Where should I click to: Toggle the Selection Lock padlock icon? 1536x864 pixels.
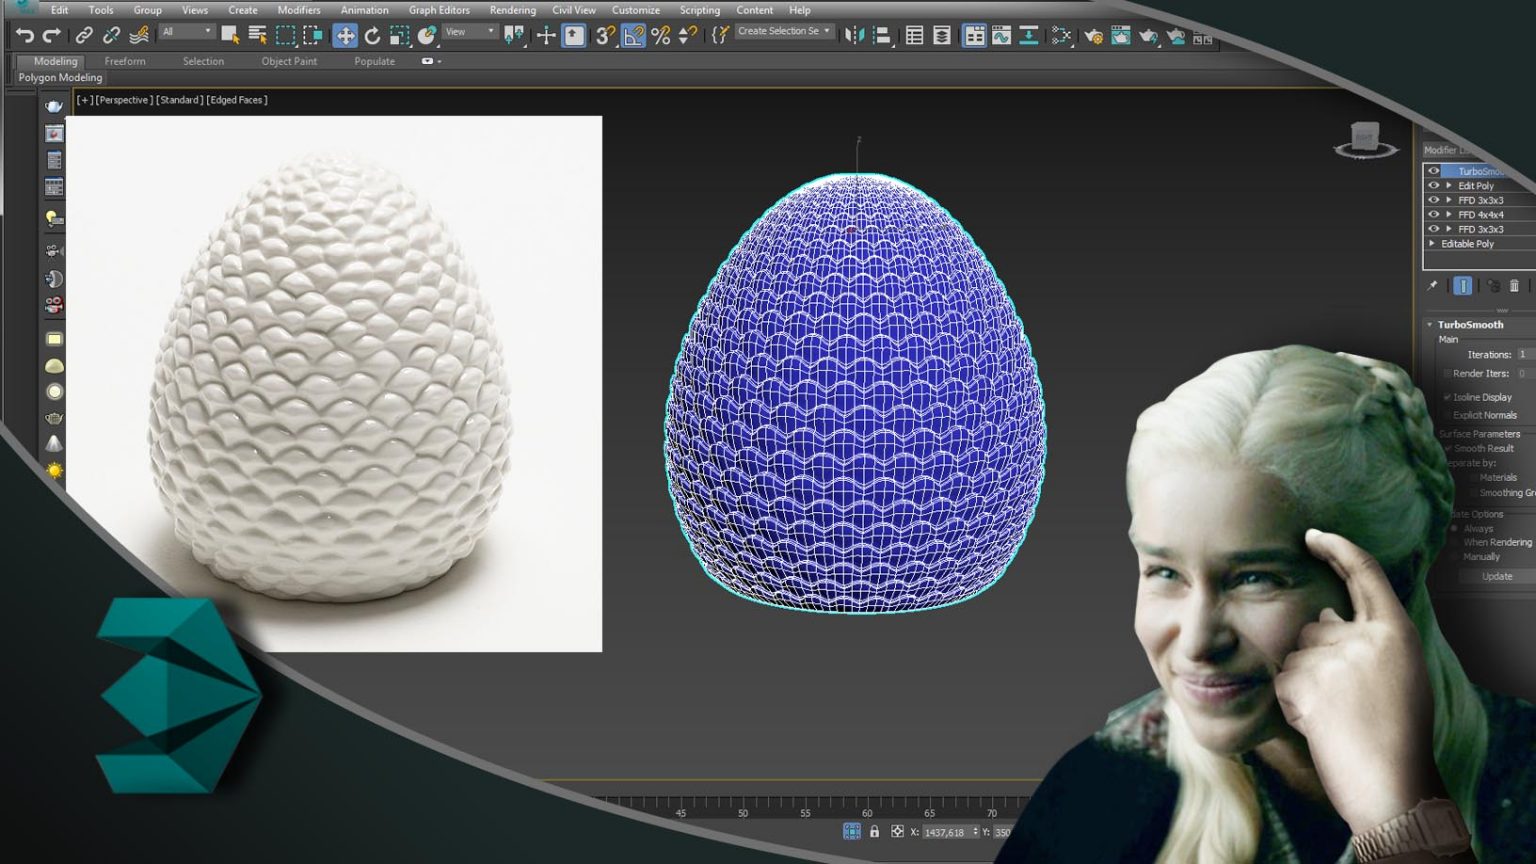874,832
